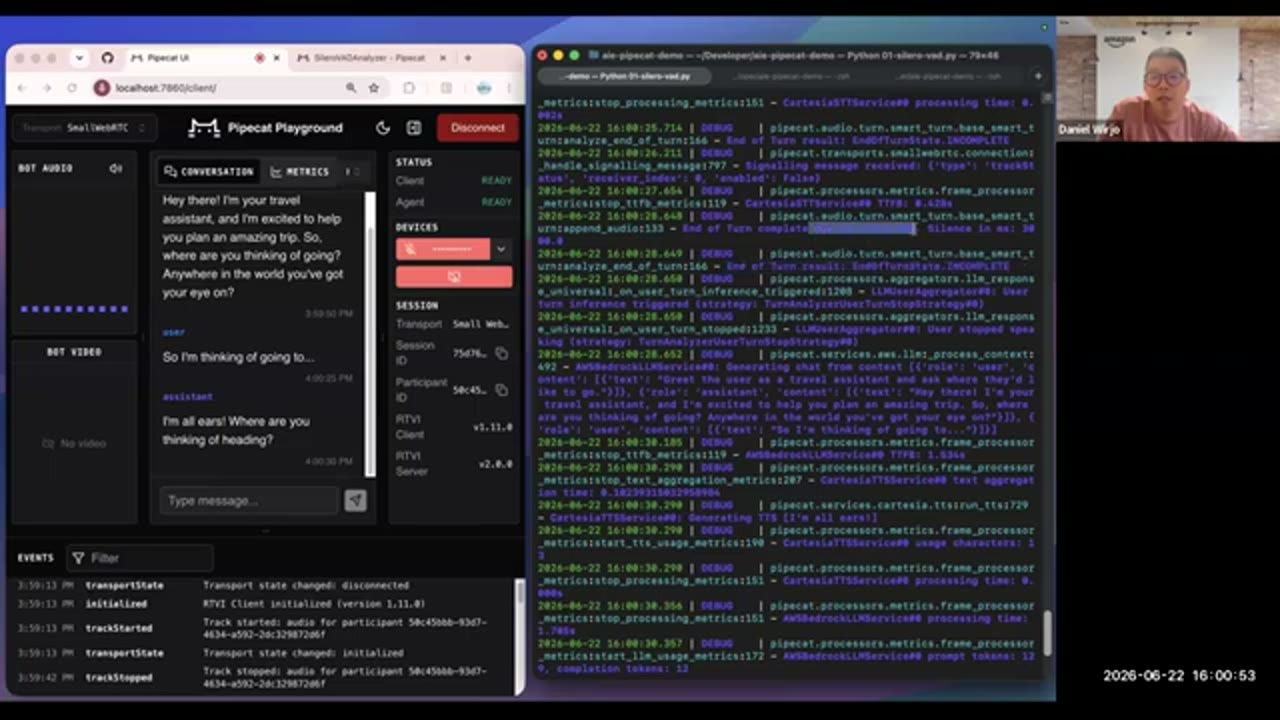The image size is (1280, 720).
Task: Expand the microphone device chevron
Action: (501, 249)
